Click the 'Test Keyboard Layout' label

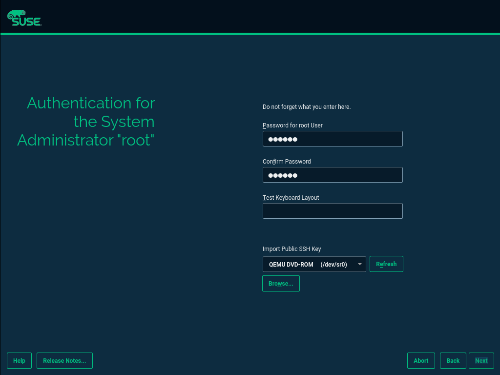[291, 197]
